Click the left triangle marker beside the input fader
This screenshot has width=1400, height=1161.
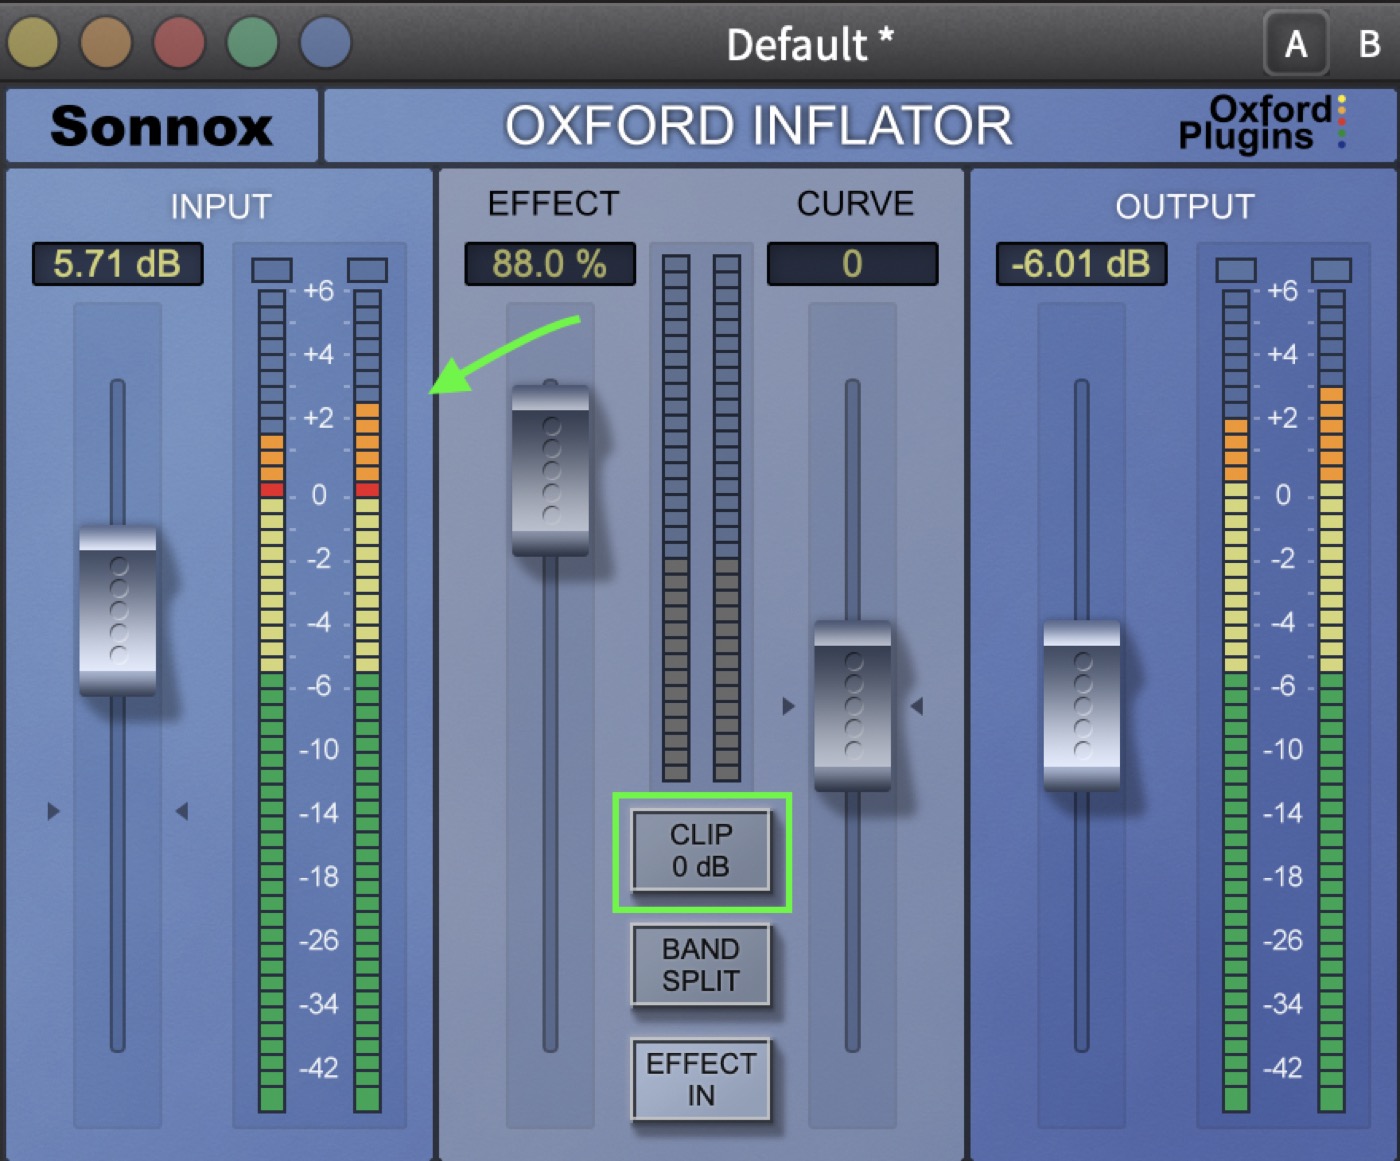(54, 811)
